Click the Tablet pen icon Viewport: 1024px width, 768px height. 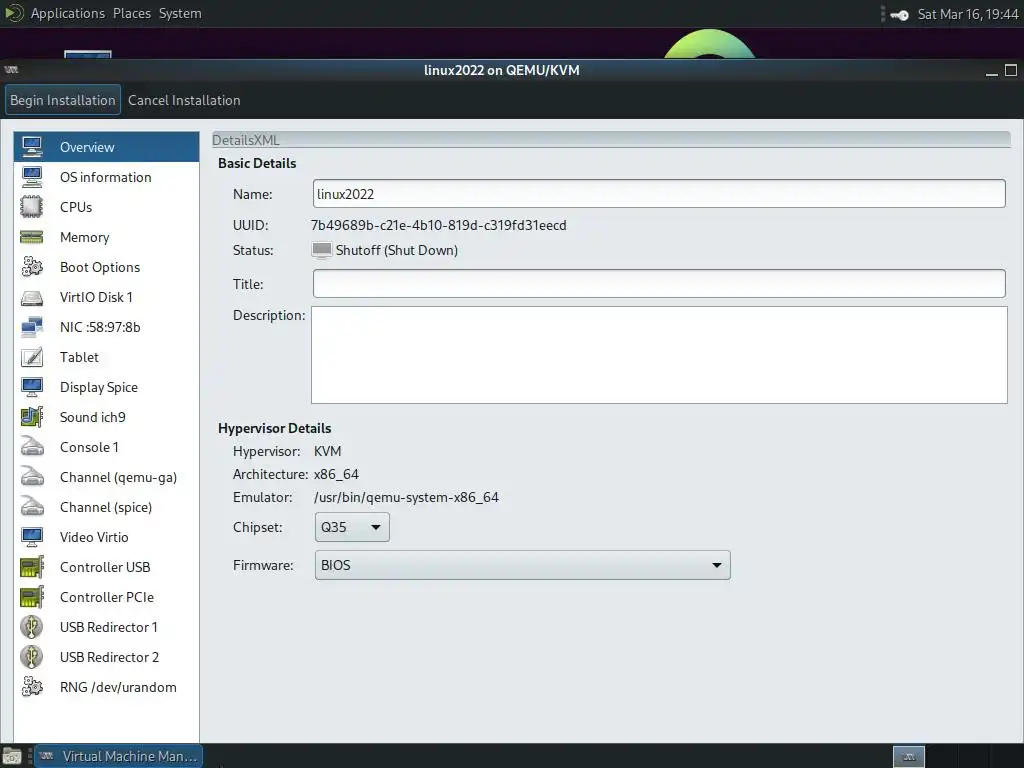pos(32,357)
